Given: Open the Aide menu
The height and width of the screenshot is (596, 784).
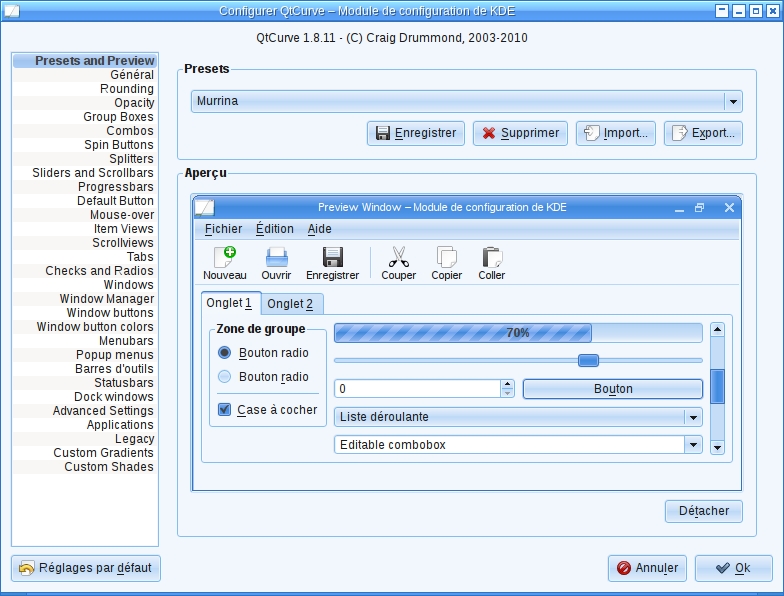Looking at the screenshot, I should tap(320, 229).
